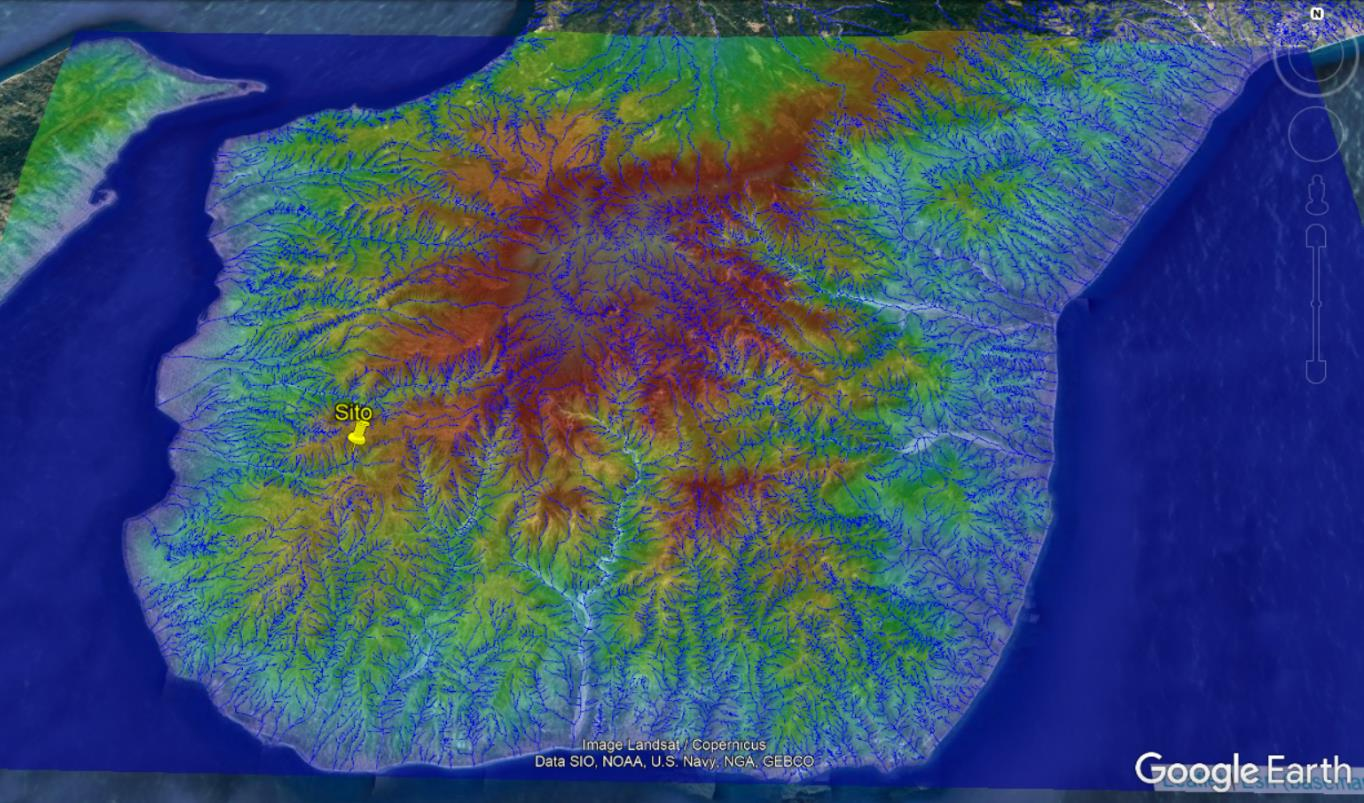This screenshot has width=1364, height=803.
Task: Click zoom out at bottom of zoom slider
Action: click(1316, 372)
